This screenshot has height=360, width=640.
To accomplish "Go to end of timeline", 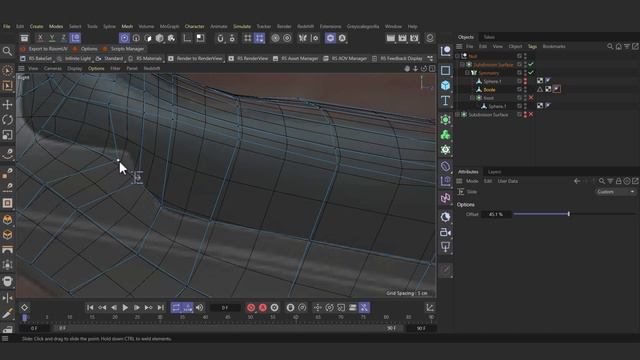I will (160, 307).
